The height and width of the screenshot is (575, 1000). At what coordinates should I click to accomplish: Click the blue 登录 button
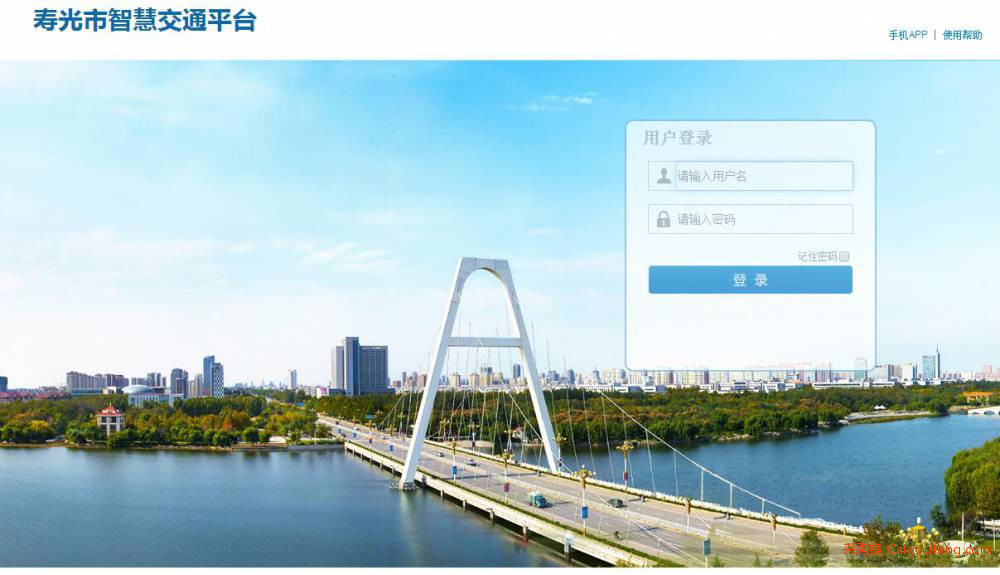(x=751, y=280)
